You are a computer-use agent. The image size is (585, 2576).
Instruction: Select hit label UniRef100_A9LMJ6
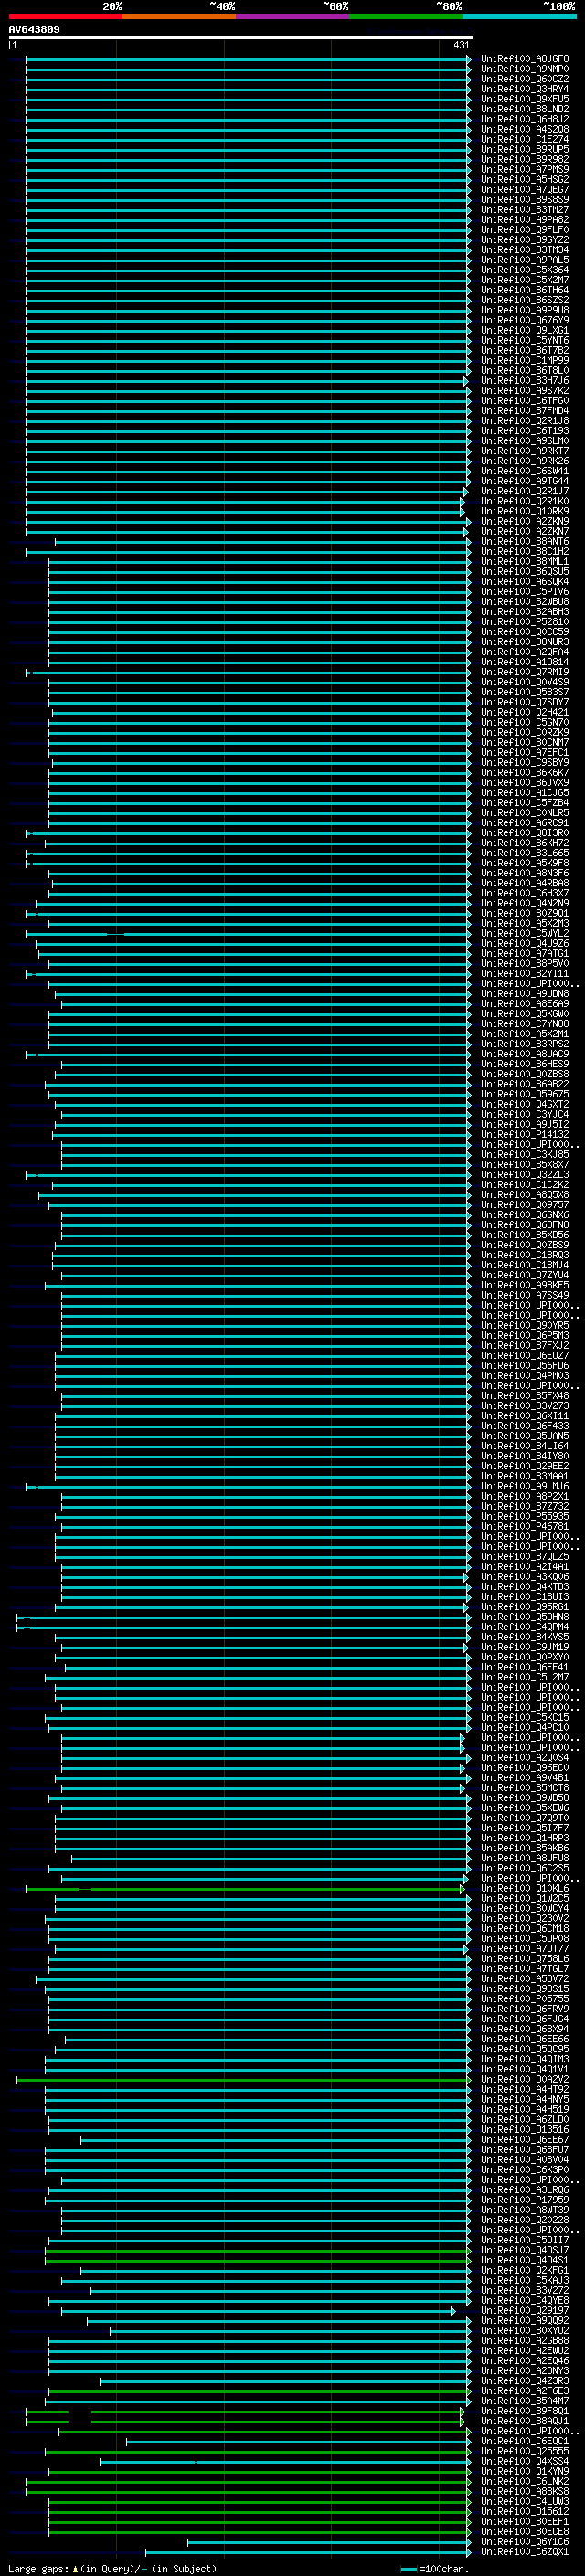[x=525, y=1487]
